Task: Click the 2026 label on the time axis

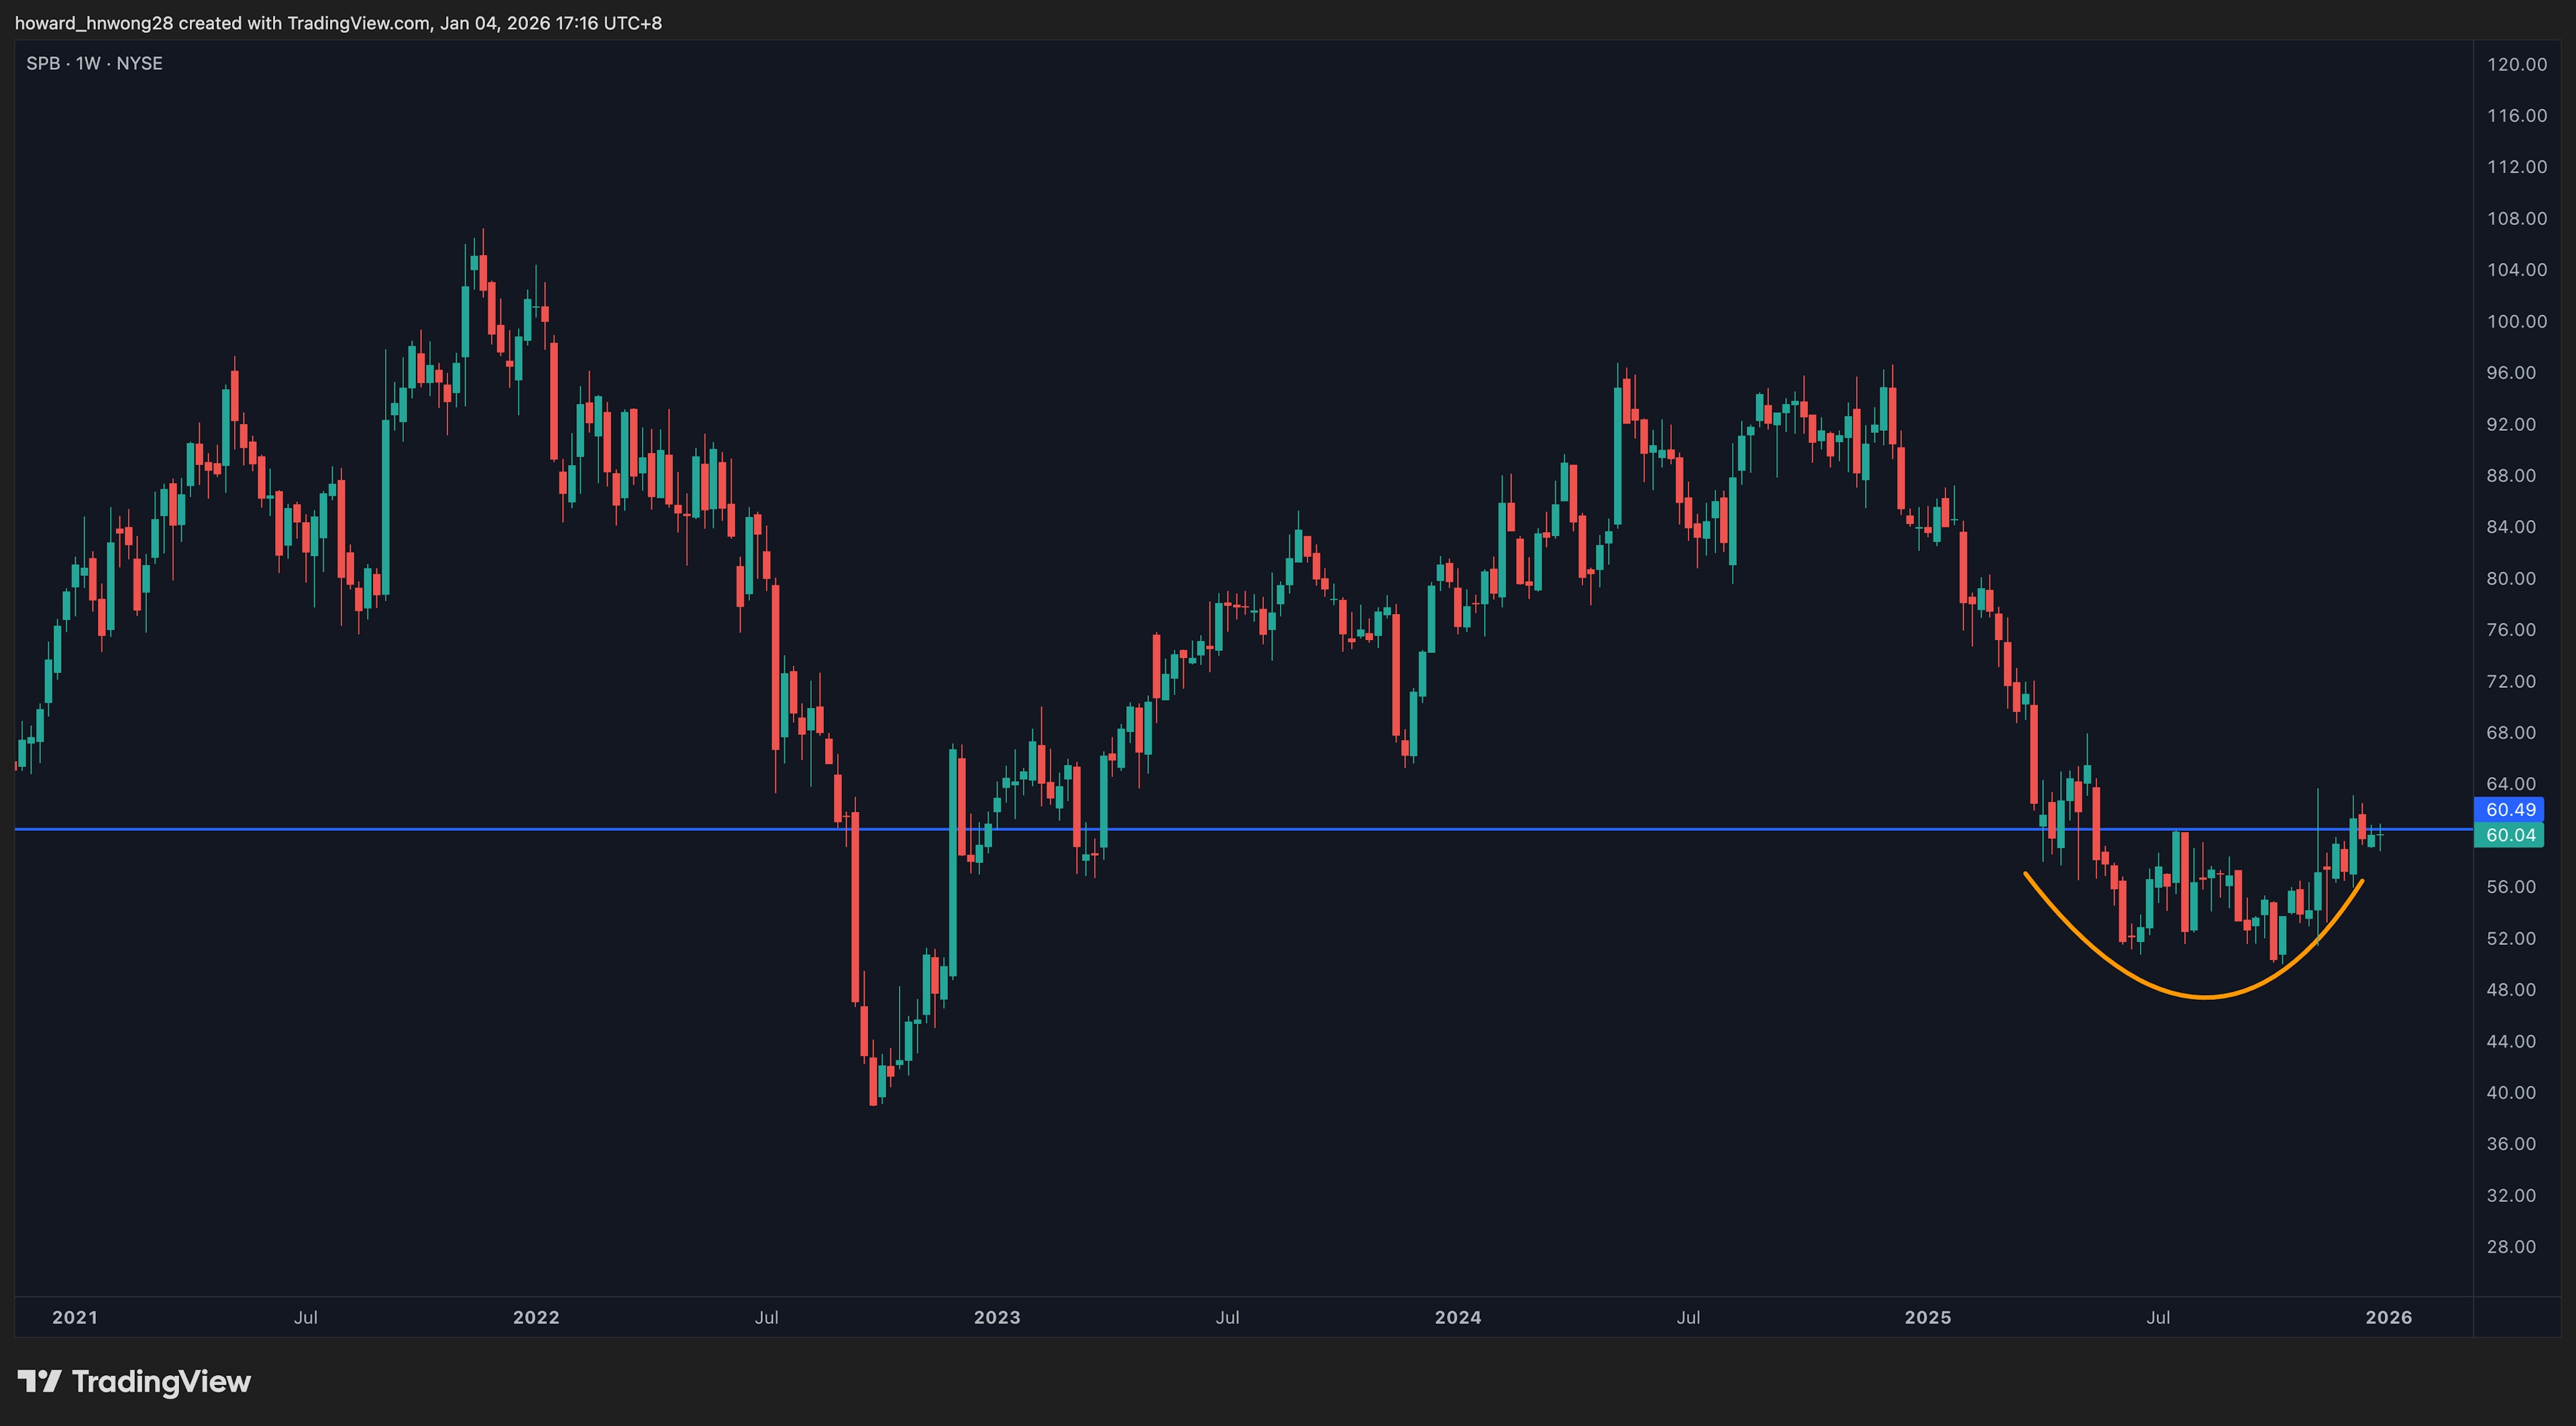Action: point(2388,1317)
